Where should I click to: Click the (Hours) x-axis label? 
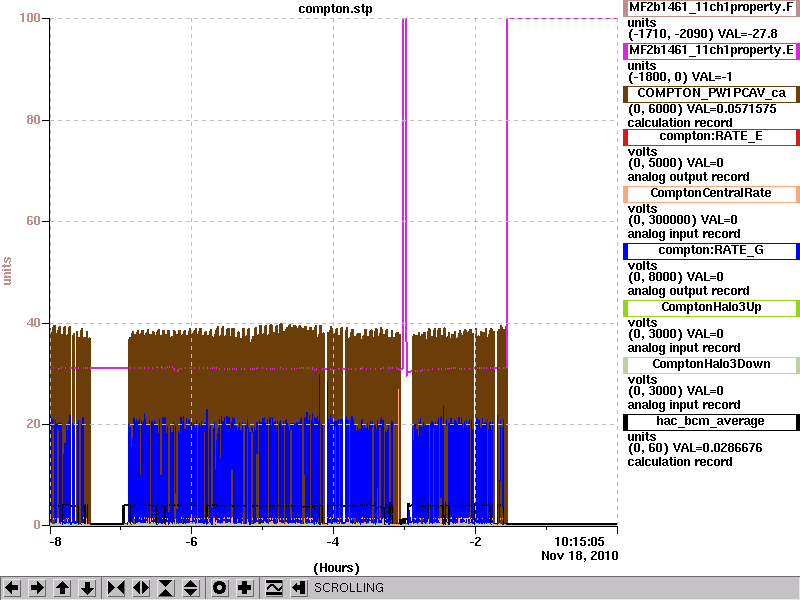click(x=336, y=568)
